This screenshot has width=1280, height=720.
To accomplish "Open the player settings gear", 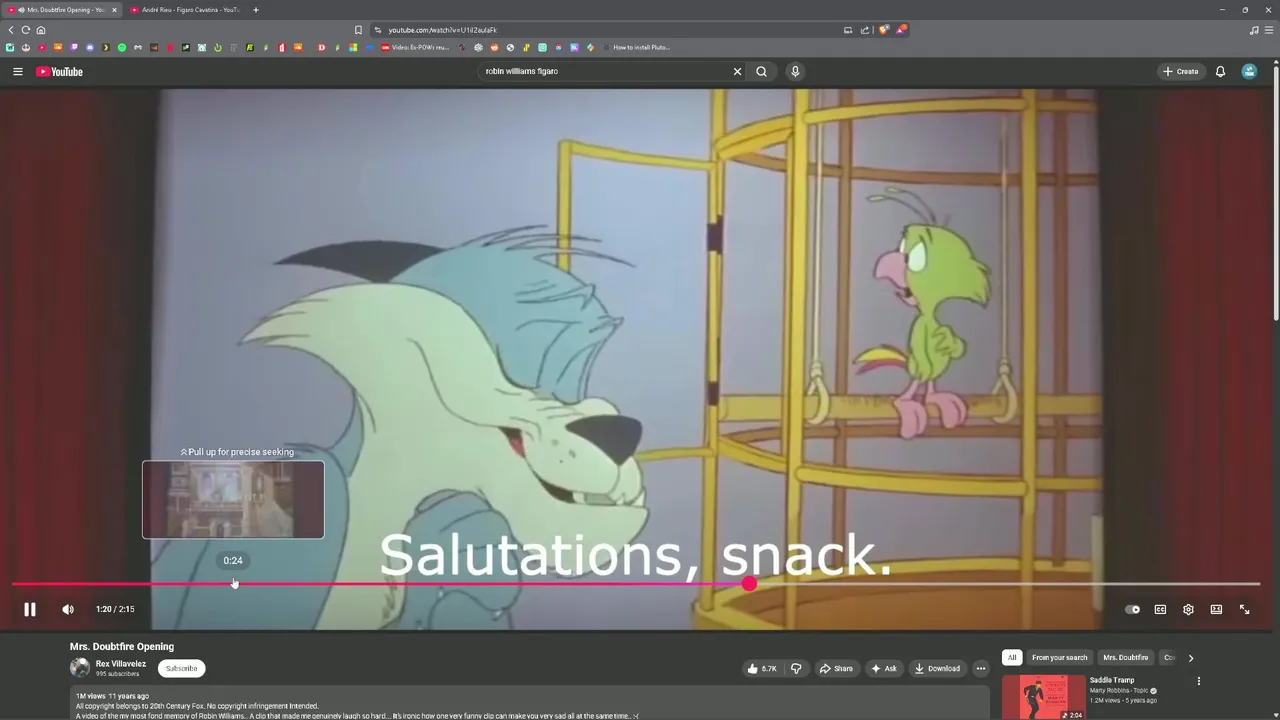I will [1188, 609].
